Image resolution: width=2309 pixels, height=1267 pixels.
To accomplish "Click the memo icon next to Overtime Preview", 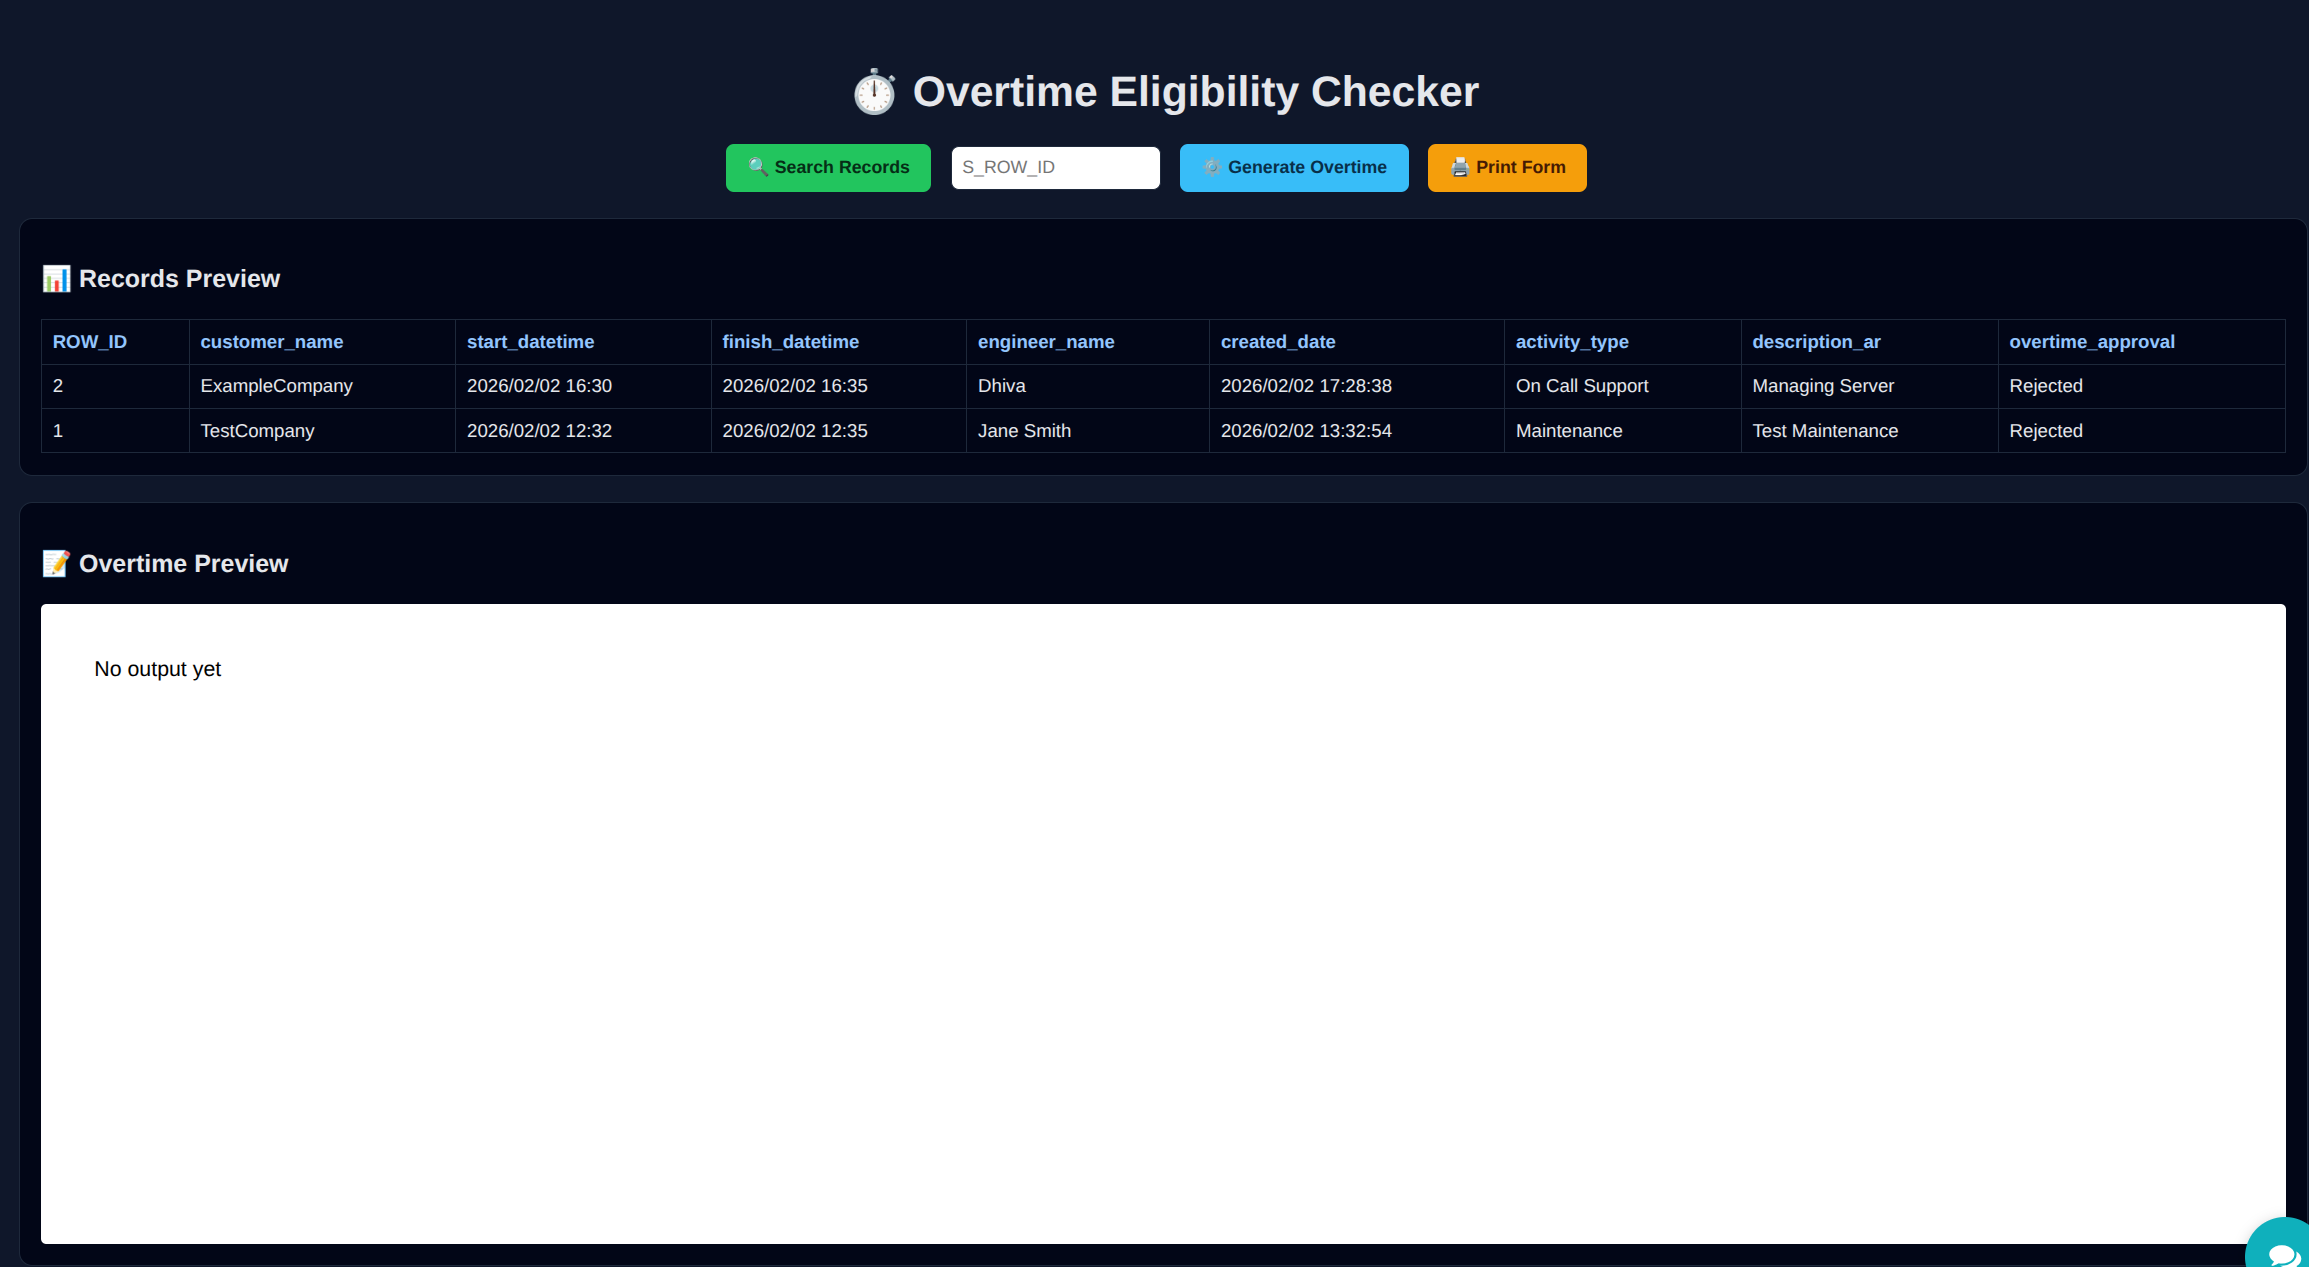I will (x=57, y=563).
